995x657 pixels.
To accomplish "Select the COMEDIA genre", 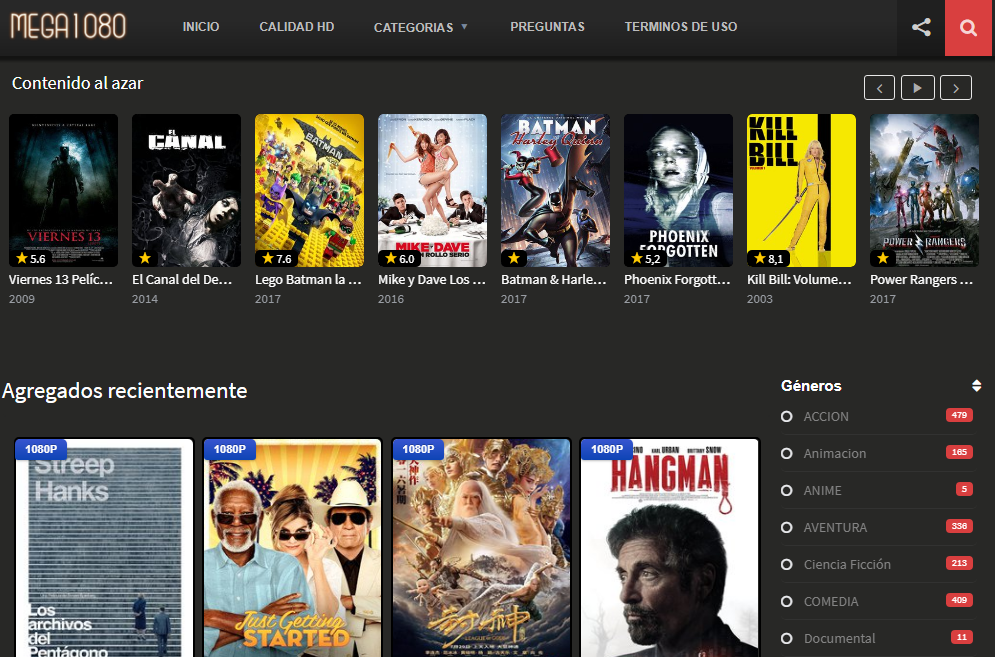I will pos(831,601).
